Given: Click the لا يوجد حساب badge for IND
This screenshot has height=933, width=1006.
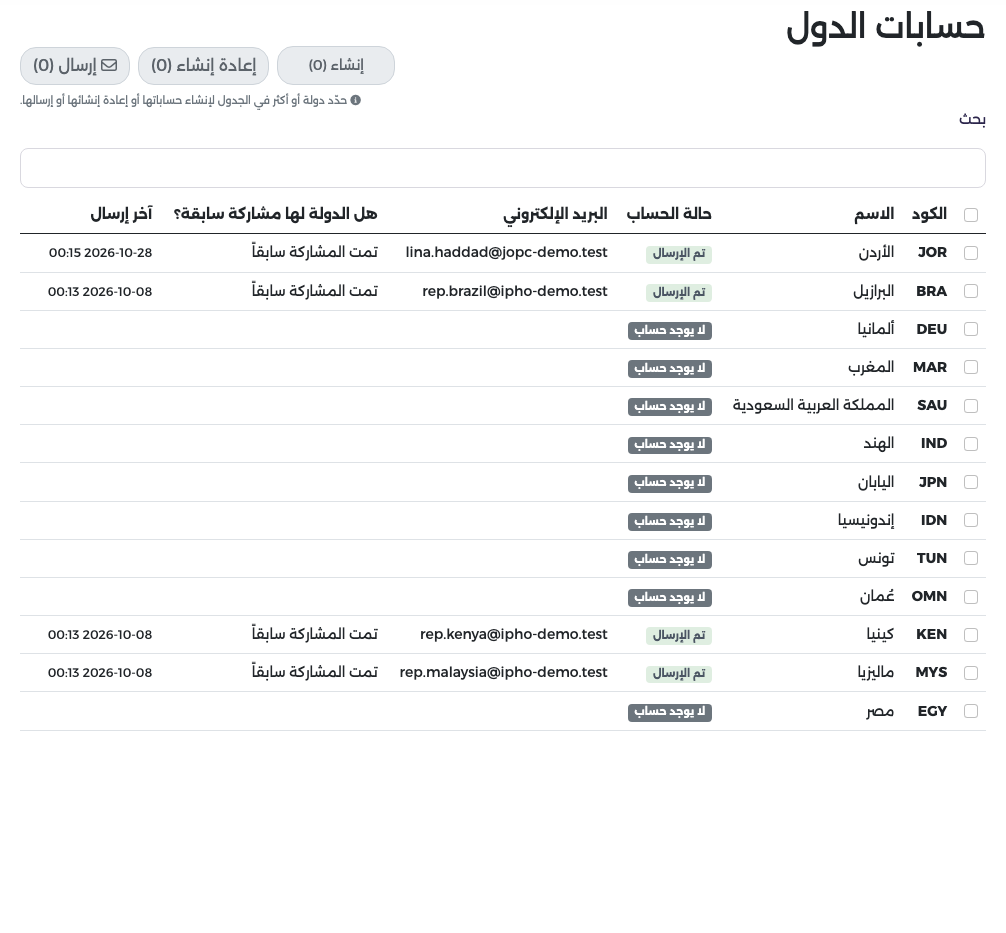Looking at the screenshot, I should pyautogui.click(x=670, y=445).
